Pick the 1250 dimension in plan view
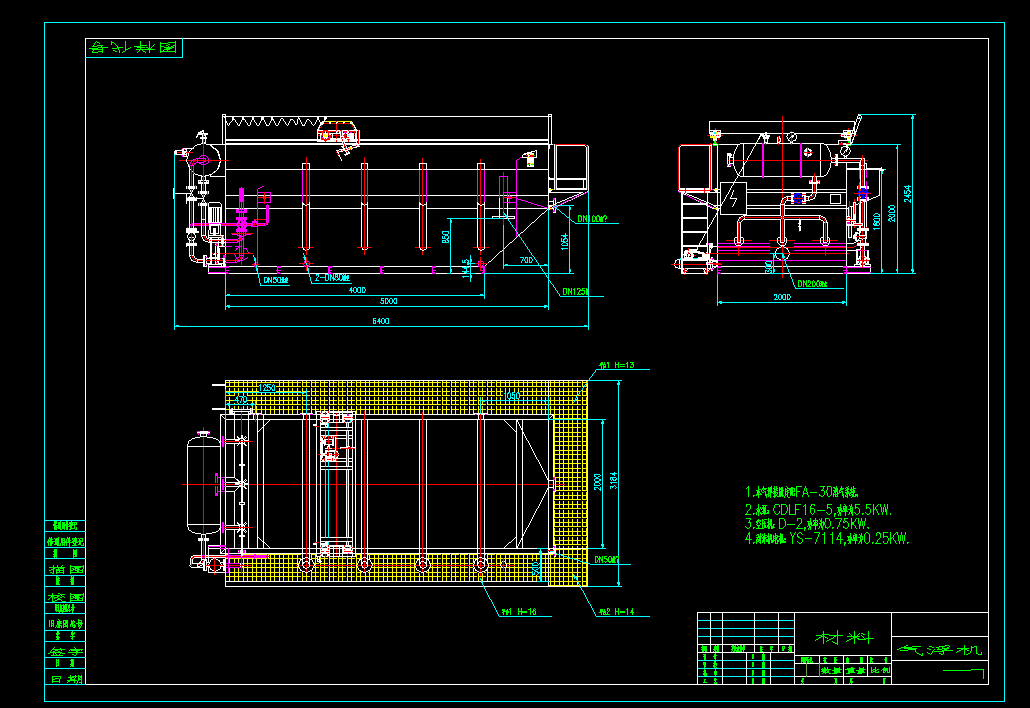The width and height of the screenshot is (1030, 708). (x=267, y=387)
